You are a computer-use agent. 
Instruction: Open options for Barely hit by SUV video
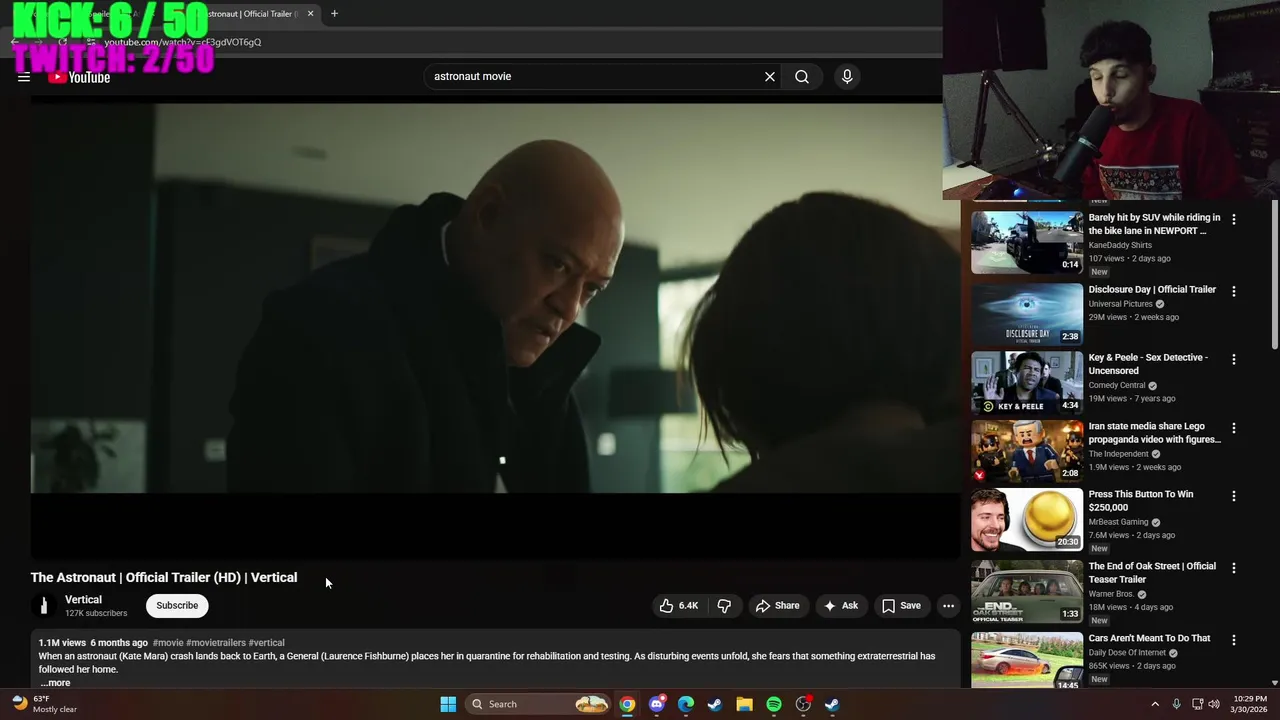[1233, 219]
